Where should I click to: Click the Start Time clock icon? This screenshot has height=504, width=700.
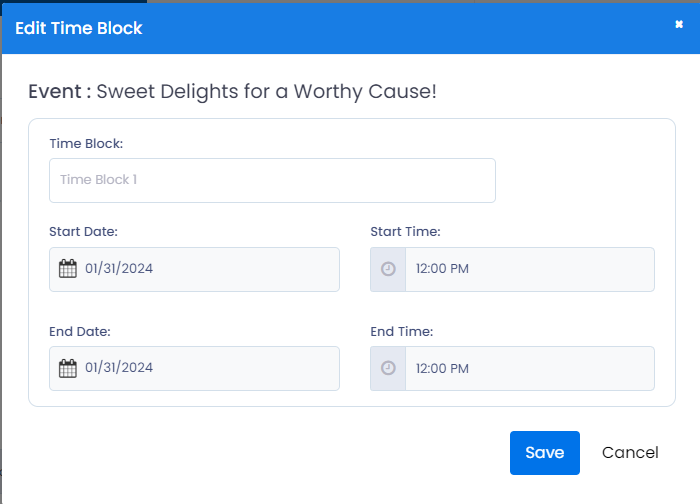click(x=388, y=269)
